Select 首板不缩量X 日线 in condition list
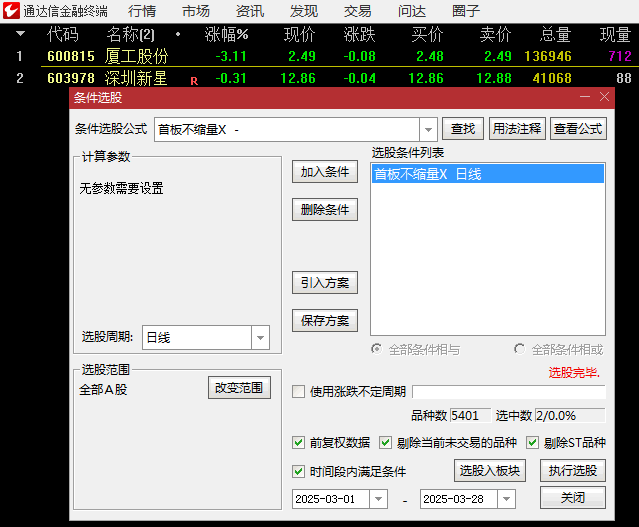The height and width of the screenshot is (527, 639). [488, 174]
